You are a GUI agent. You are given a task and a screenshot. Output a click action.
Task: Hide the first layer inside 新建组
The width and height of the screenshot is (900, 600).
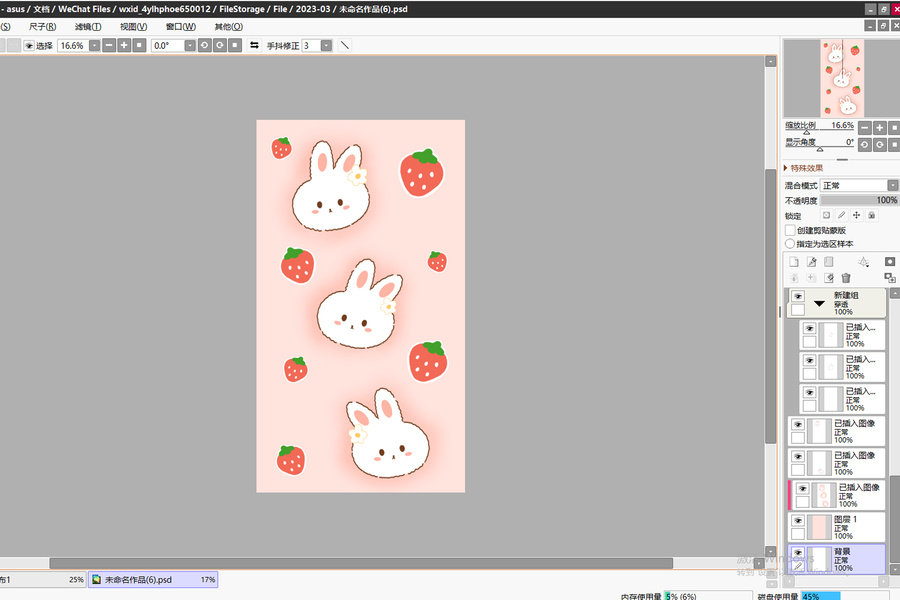point(809,328)
